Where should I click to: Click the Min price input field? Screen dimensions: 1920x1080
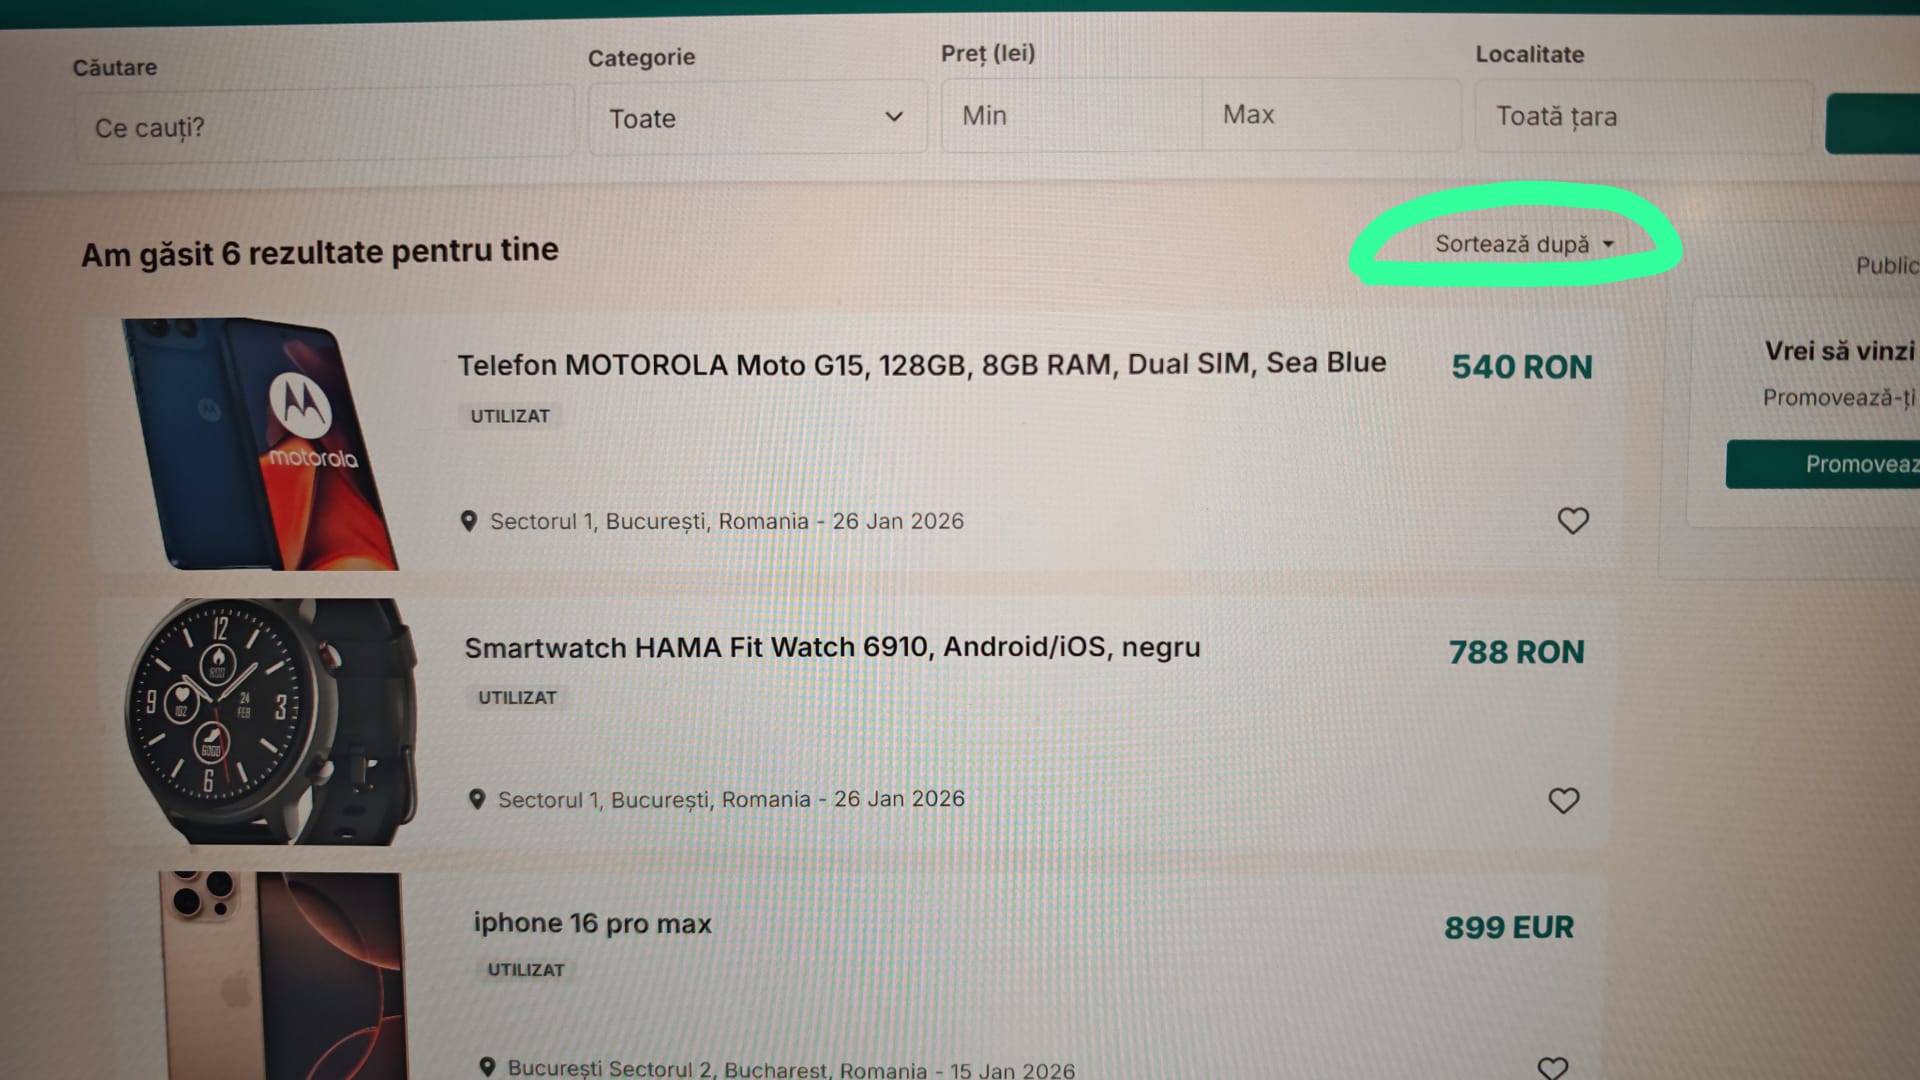(x=1070, y=116)
